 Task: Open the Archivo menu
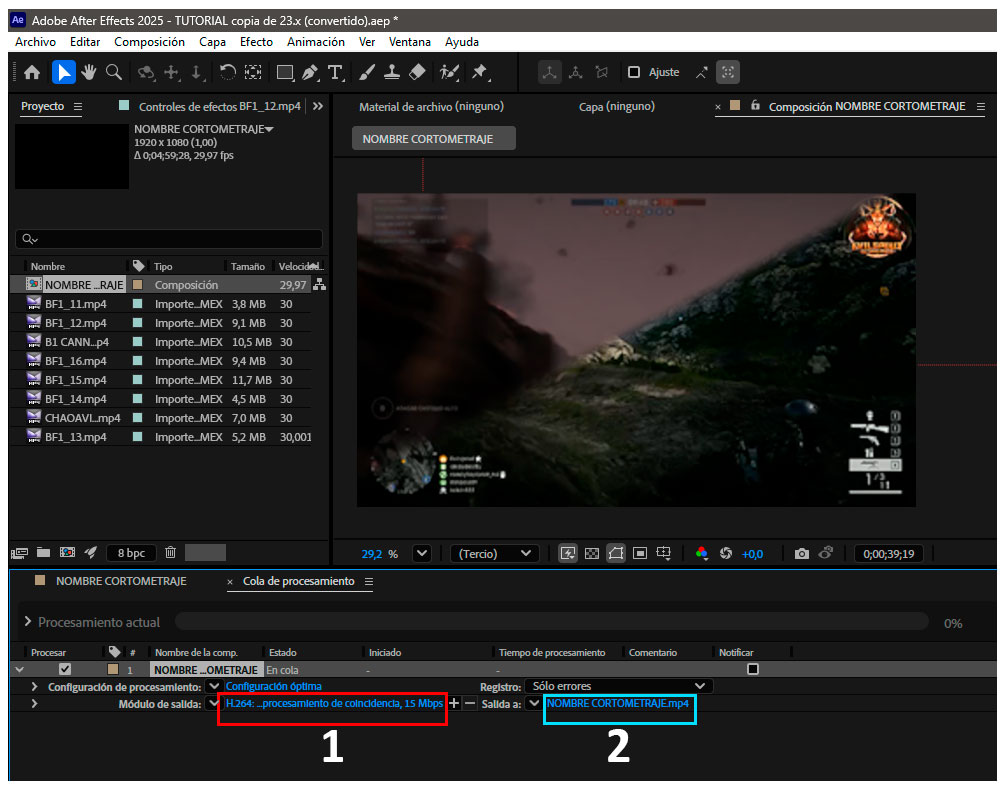point(35,42)
